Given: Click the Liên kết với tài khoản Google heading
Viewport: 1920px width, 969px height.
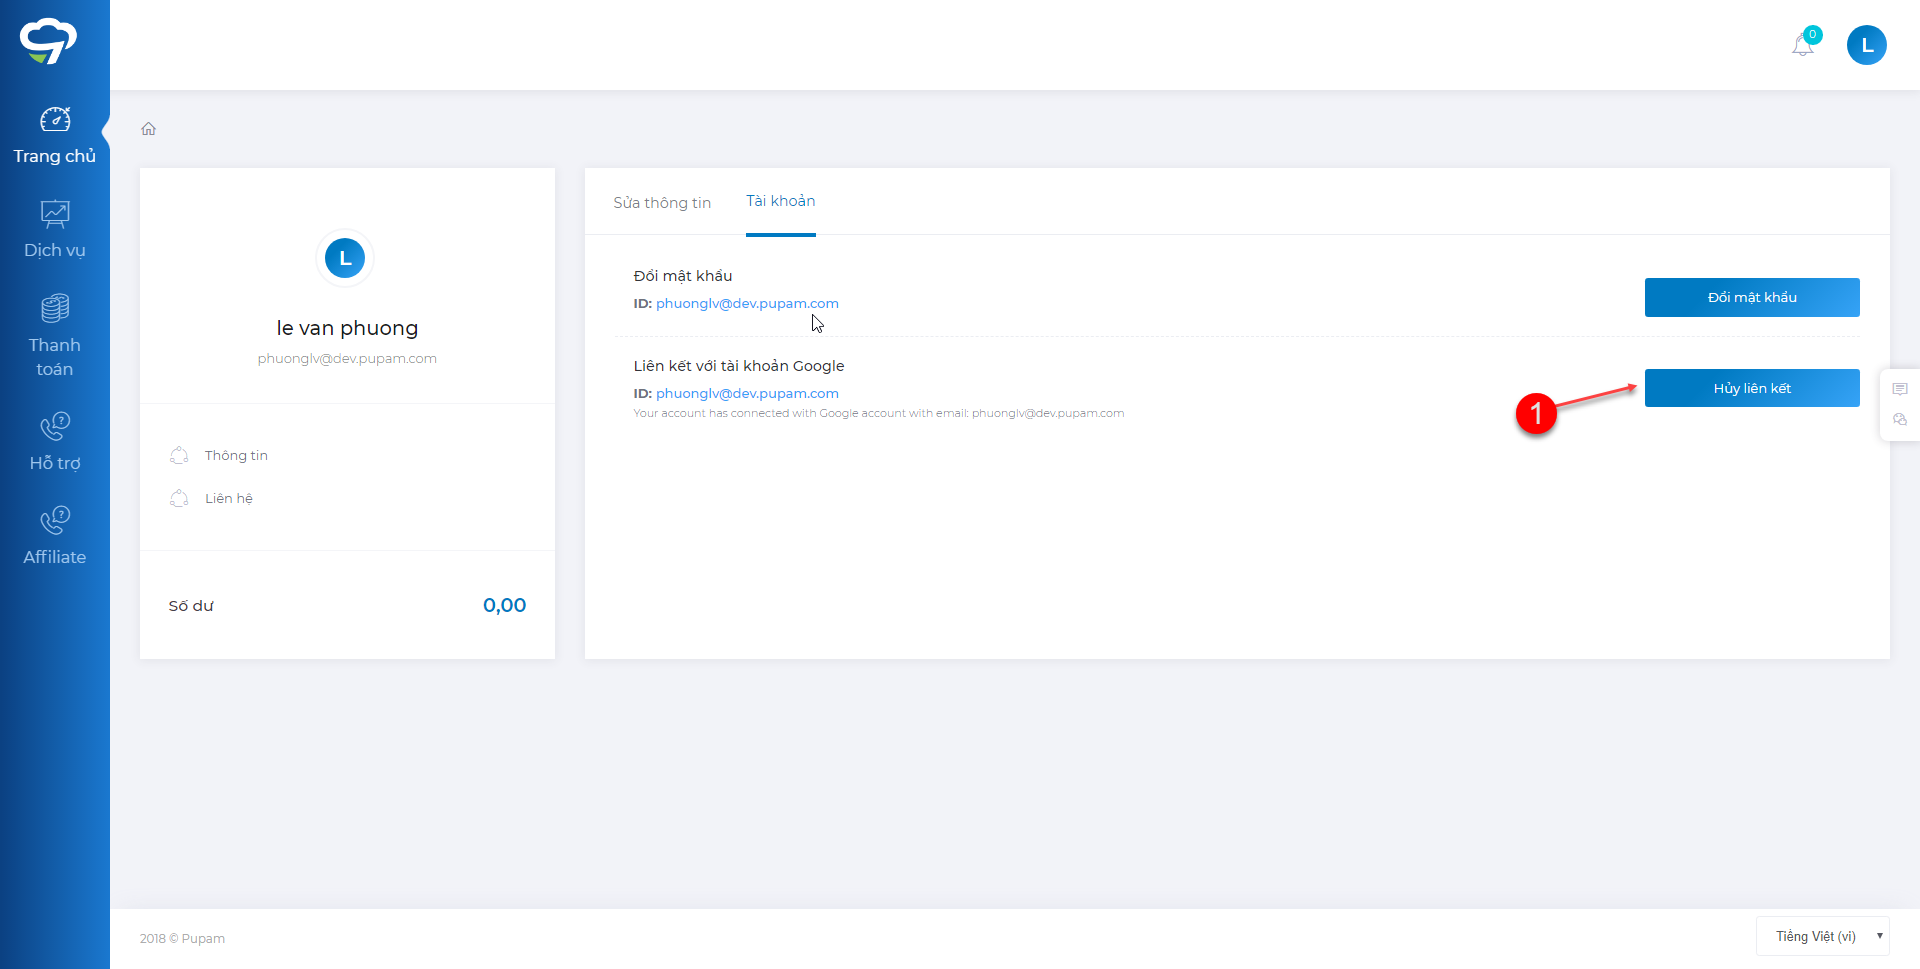Looking at the screenshot, I should point(739,366).
